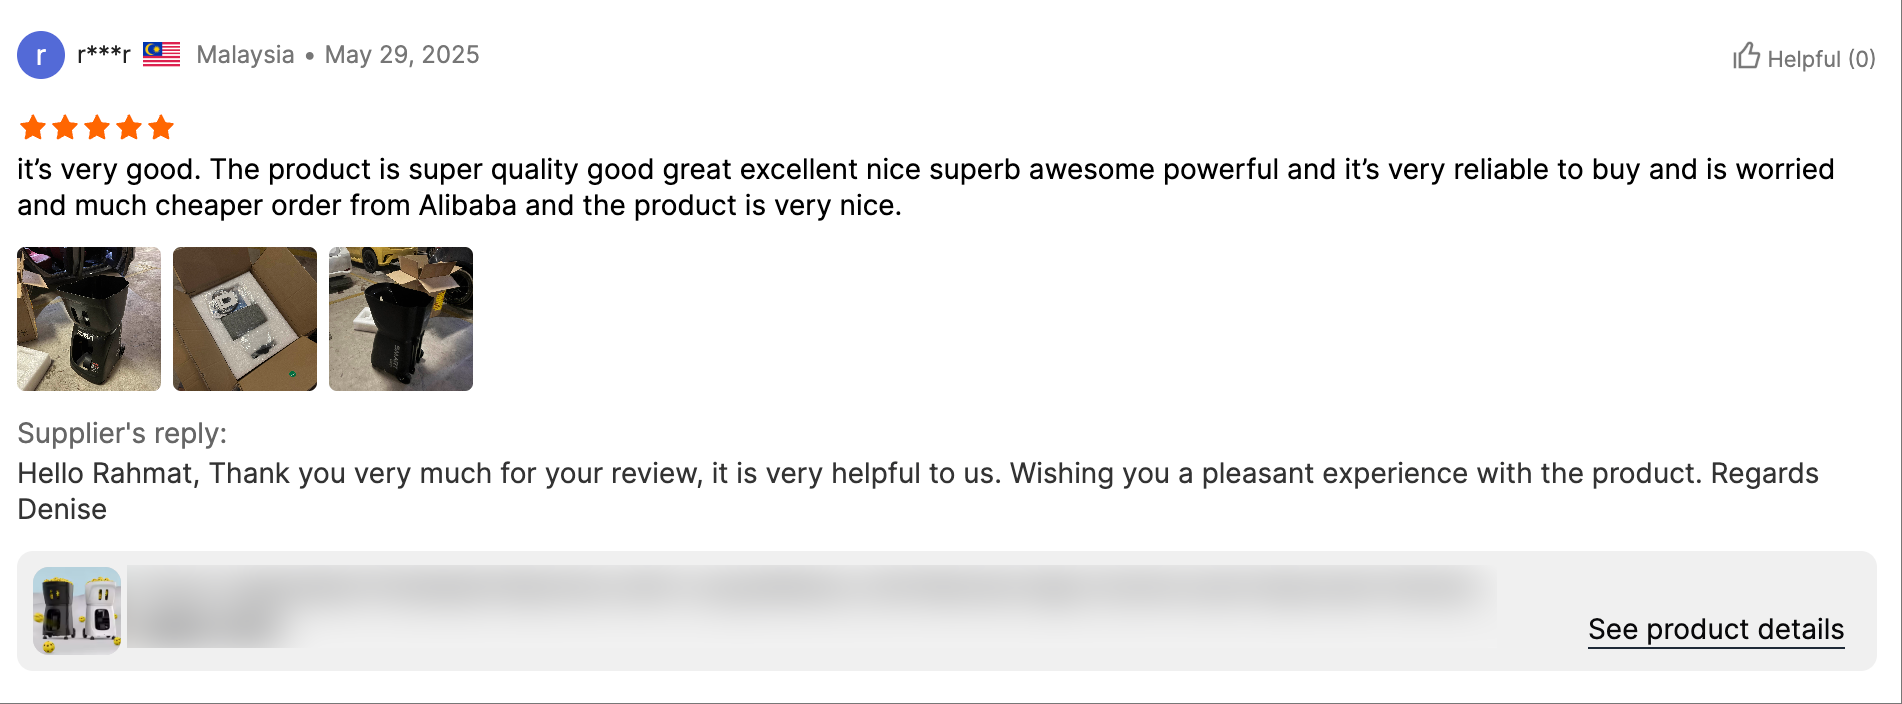Mark review as helpful via "Helpful (0)" text
The height and width of the screenshot is (704, 1902).
pyautogui.click(x=1821, y=59)
